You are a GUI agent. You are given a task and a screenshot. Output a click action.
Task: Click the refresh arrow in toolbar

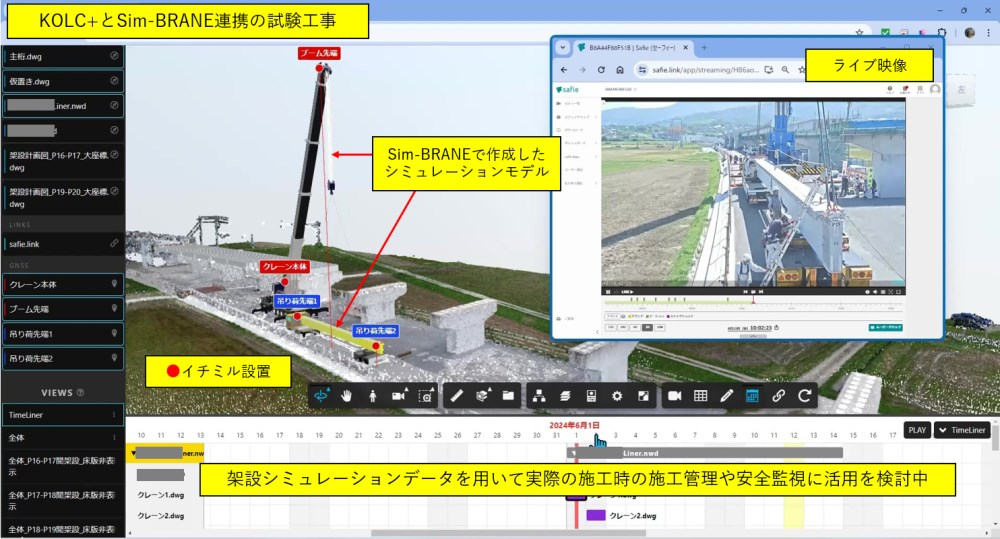point(805,396)
